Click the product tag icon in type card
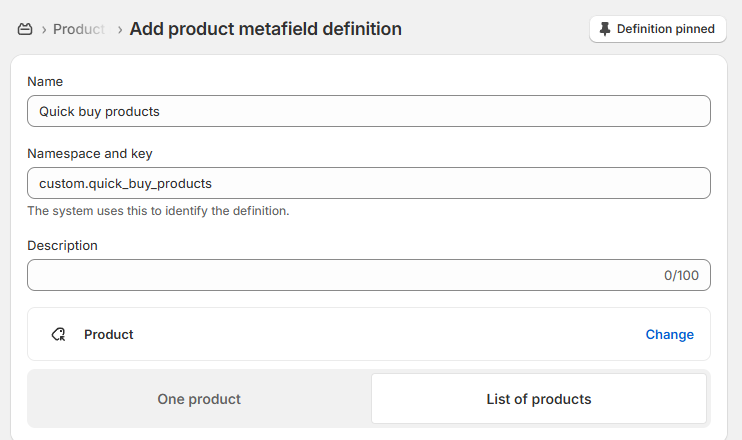This screenshot has width=742, height=440. (x=59, y=334)
